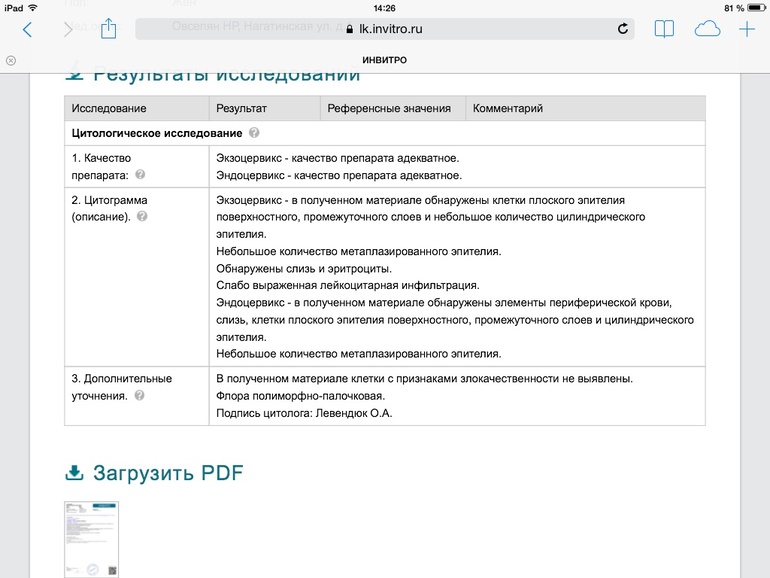The height and width of the screenshot is (578, 770).
Task: Open the PDF report thumbnail
Action: [91, 539]
